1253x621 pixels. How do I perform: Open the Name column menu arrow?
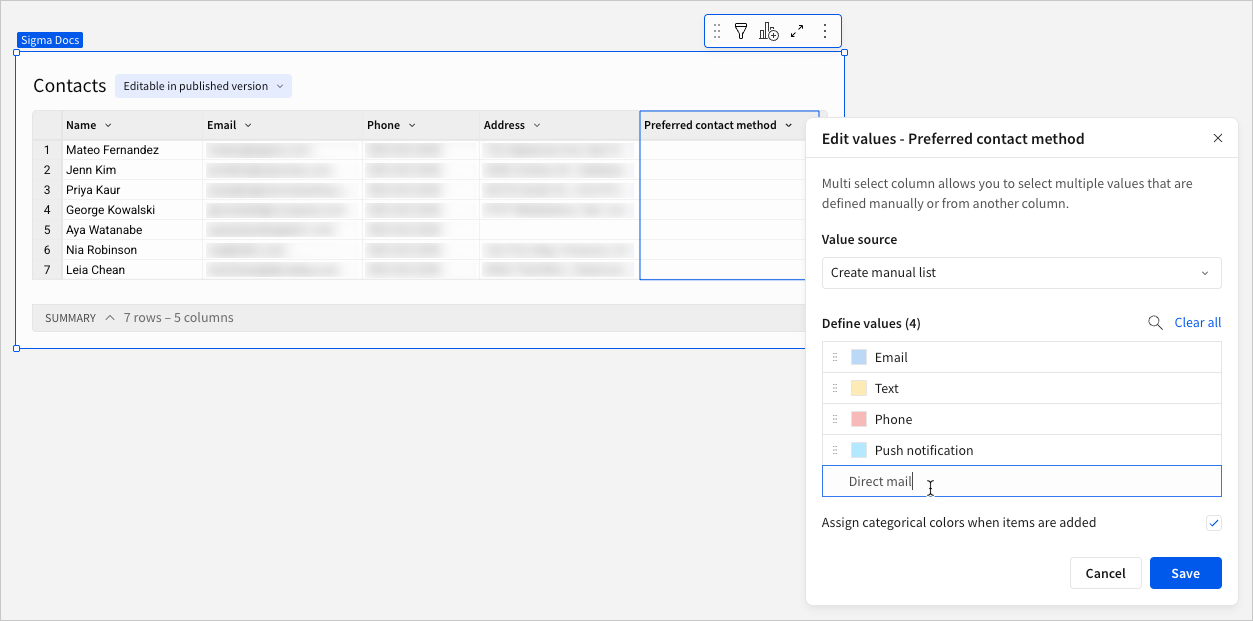click(108, 126)
